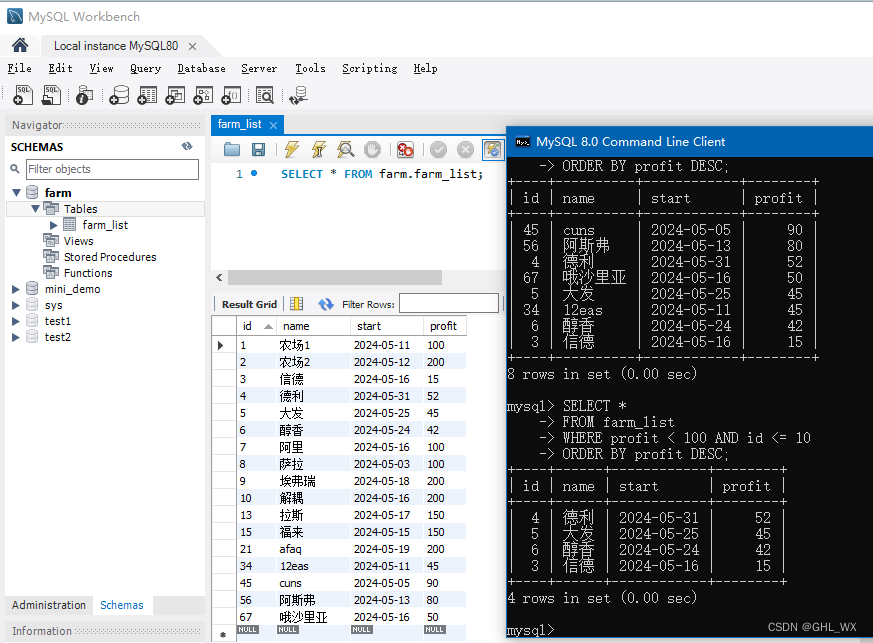This screenshot has width=873, height=643.
Task: Click the start column header
Action: 386,326
